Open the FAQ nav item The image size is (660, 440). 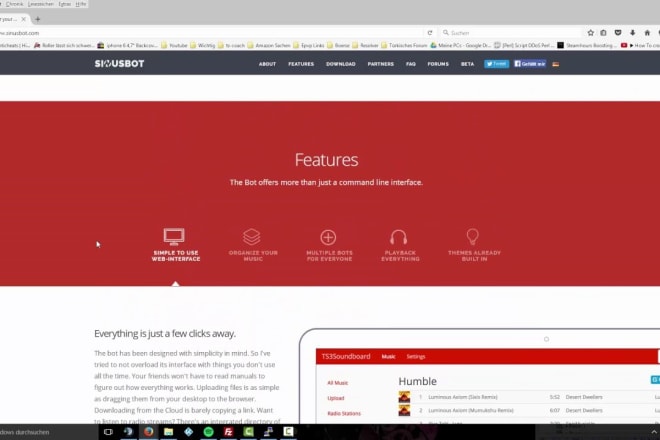pyautogui.click(x=411, y=64)
